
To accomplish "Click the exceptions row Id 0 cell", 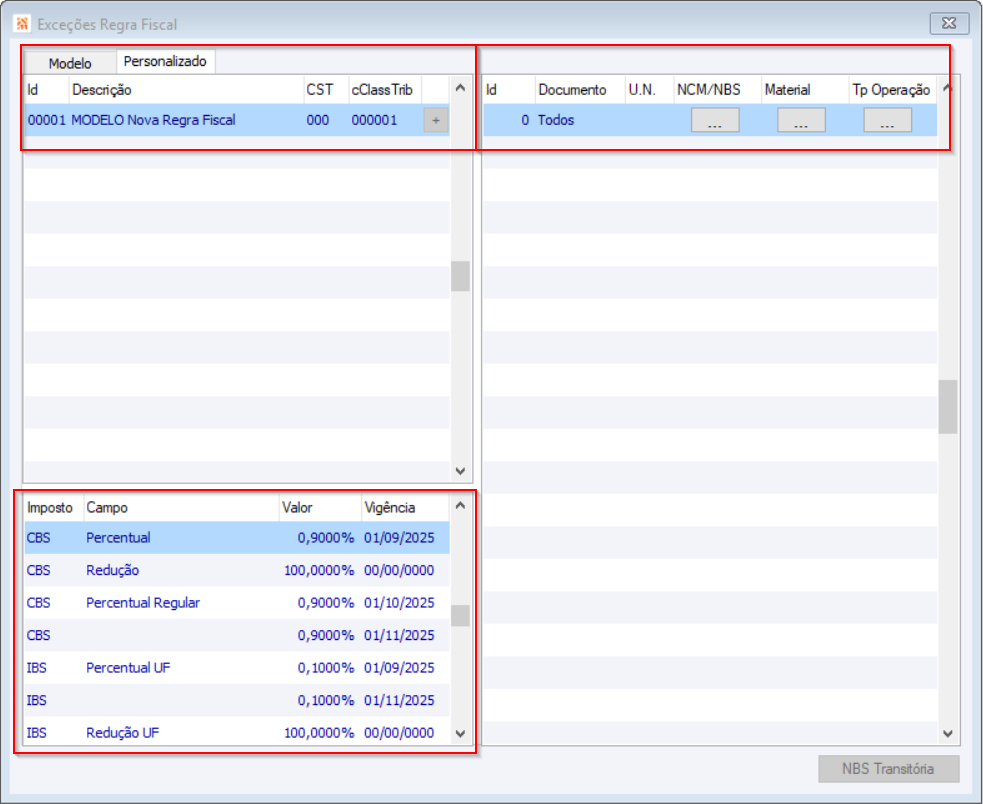I will [x=508, y=120].
